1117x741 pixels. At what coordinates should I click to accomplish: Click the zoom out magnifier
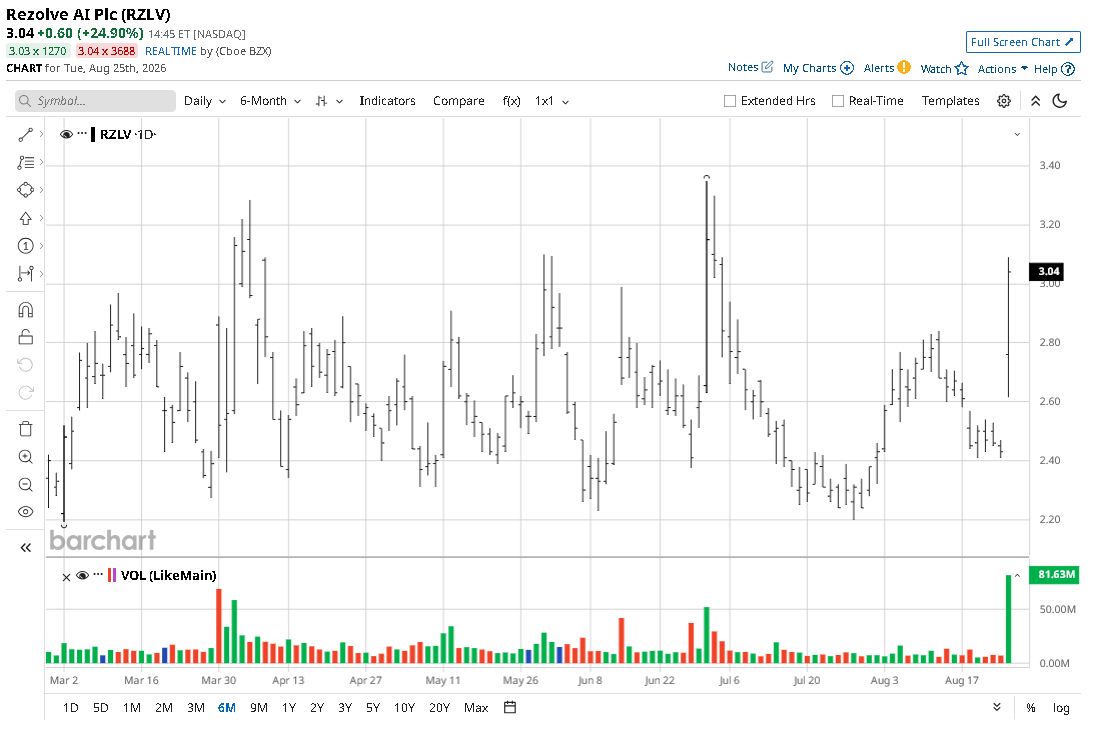(26, 484)
